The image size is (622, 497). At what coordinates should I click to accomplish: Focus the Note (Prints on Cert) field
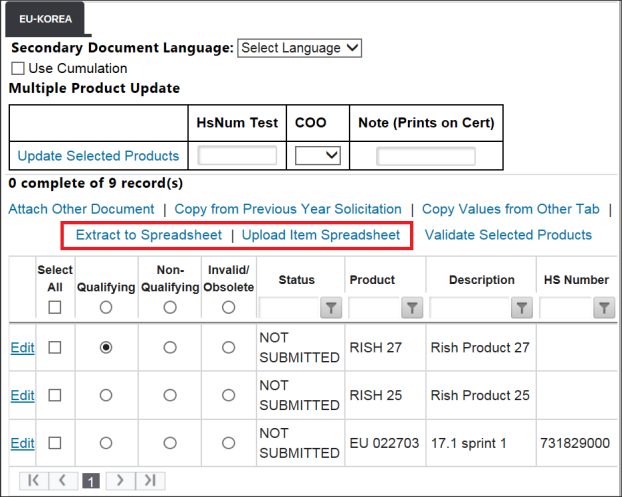tap(426, 156)
